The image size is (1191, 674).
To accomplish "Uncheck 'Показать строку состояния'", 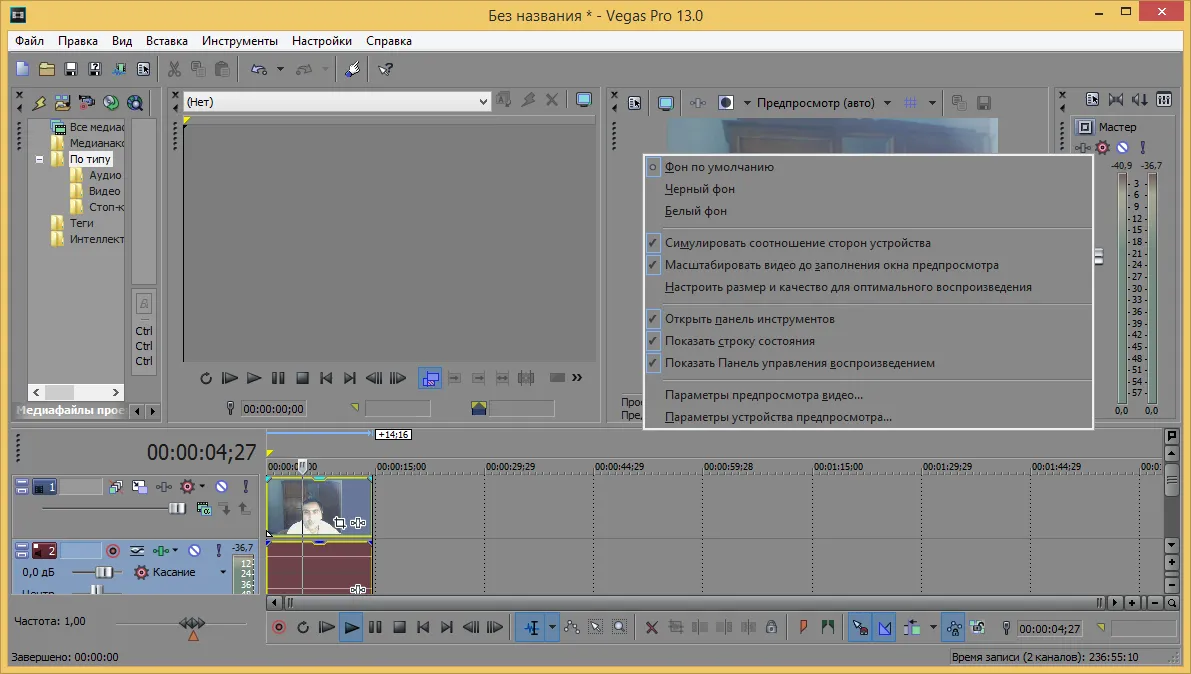I will click(x=739, y=341).
